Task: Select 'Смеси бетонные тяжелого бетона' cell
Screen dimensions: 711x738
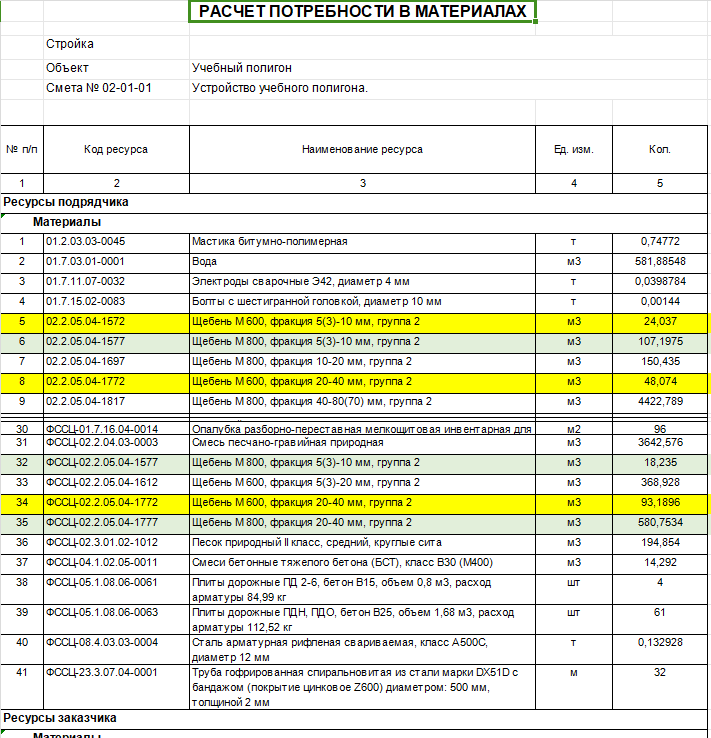Action: [362, 563]
